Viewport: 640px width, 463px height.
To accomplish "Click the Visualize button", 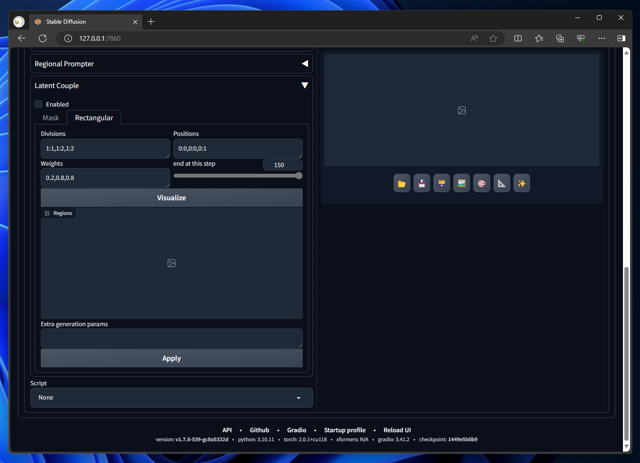I will click(x=171, y=198).
